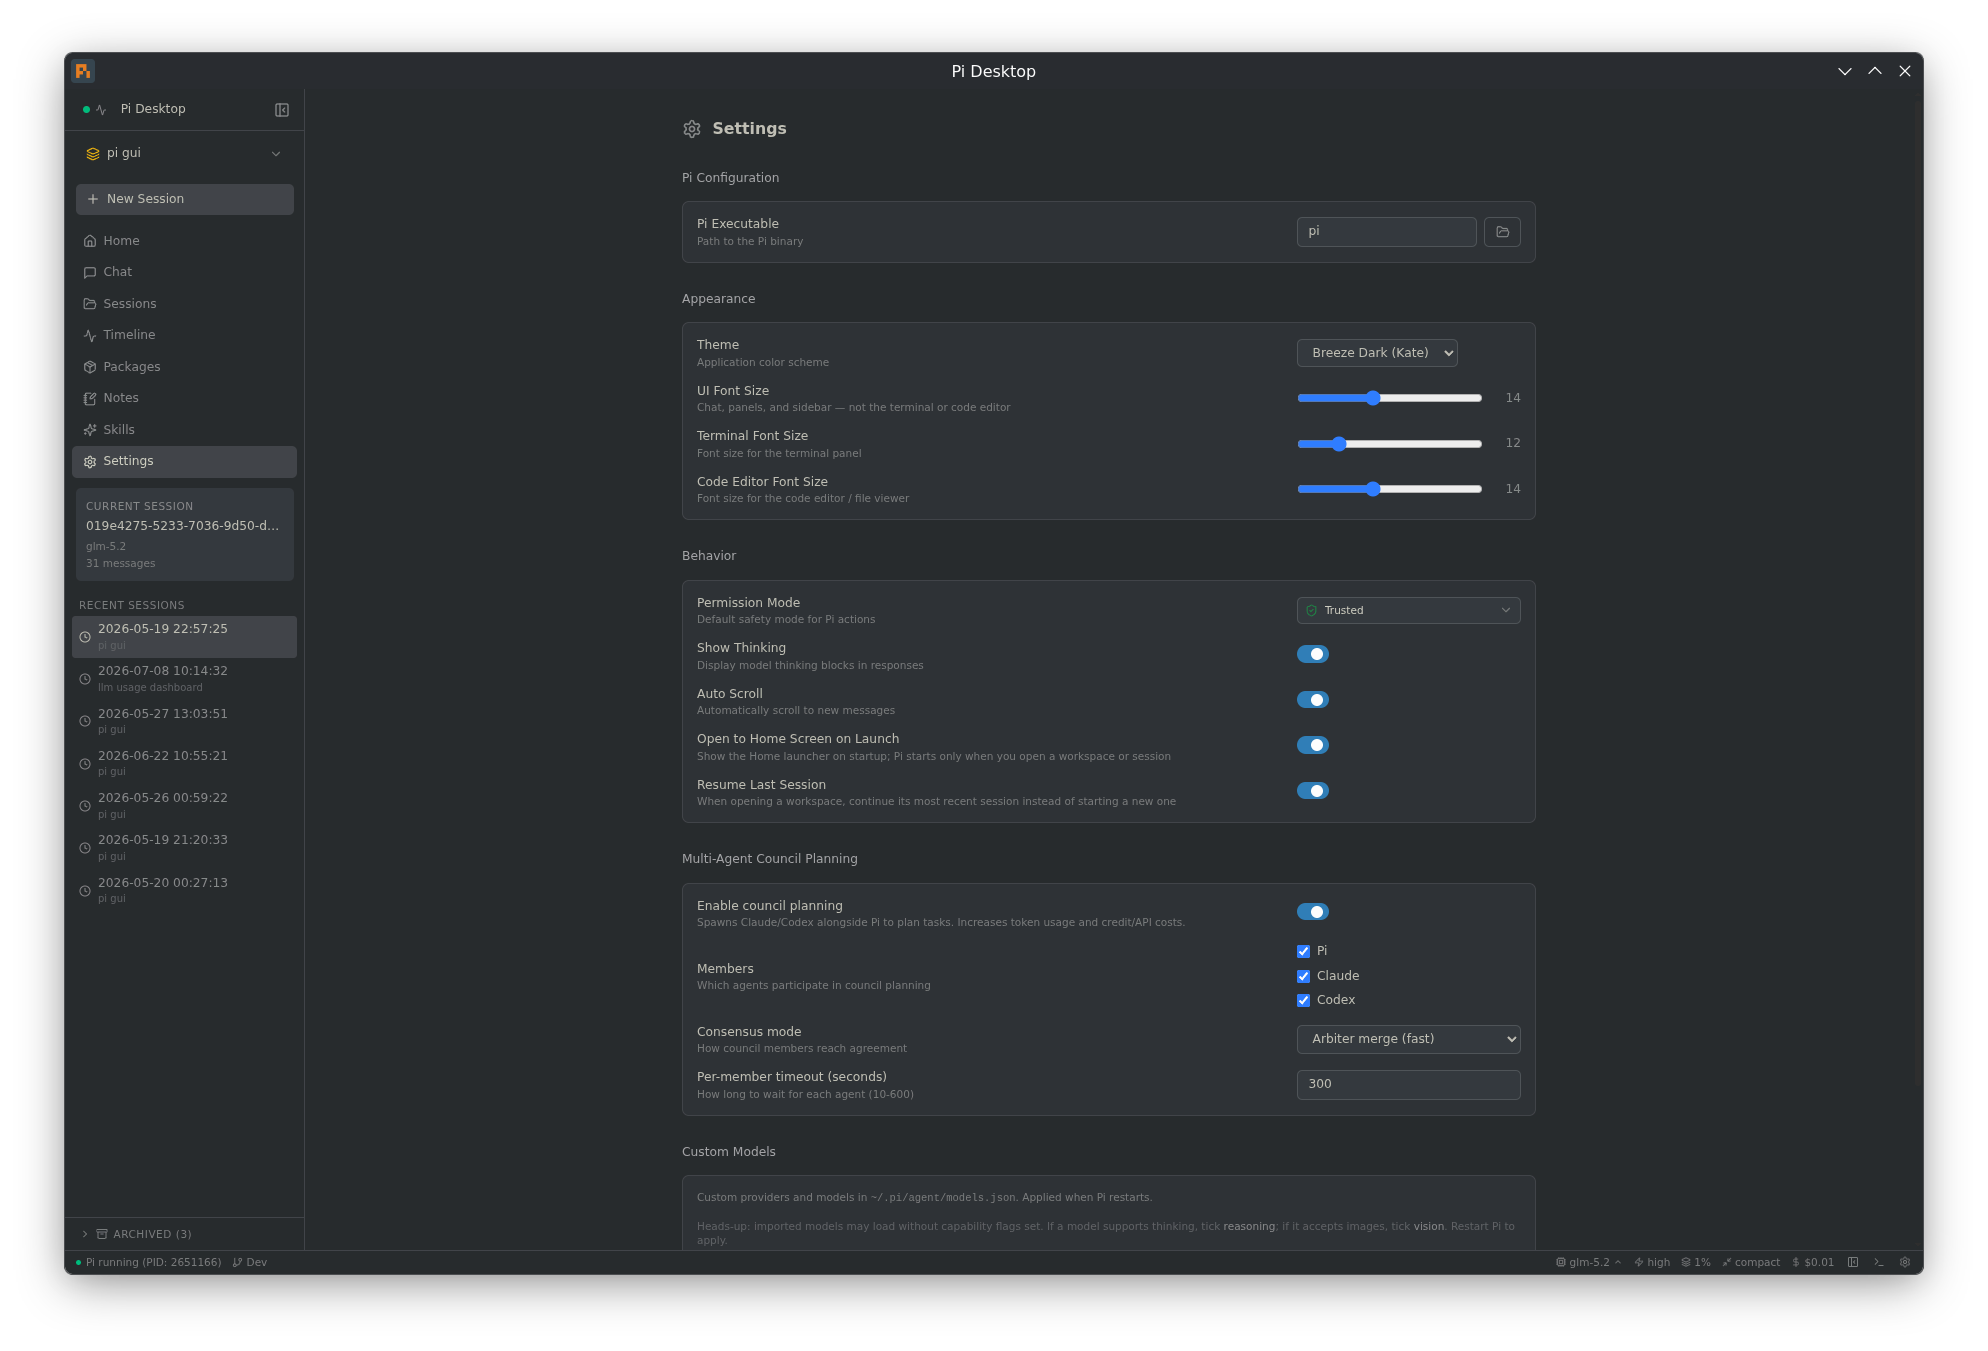Viewport: 1988px width, 1351px height.
Task: Open recent session 2026-05-27 13:03:51
Action: click(184, 722)
